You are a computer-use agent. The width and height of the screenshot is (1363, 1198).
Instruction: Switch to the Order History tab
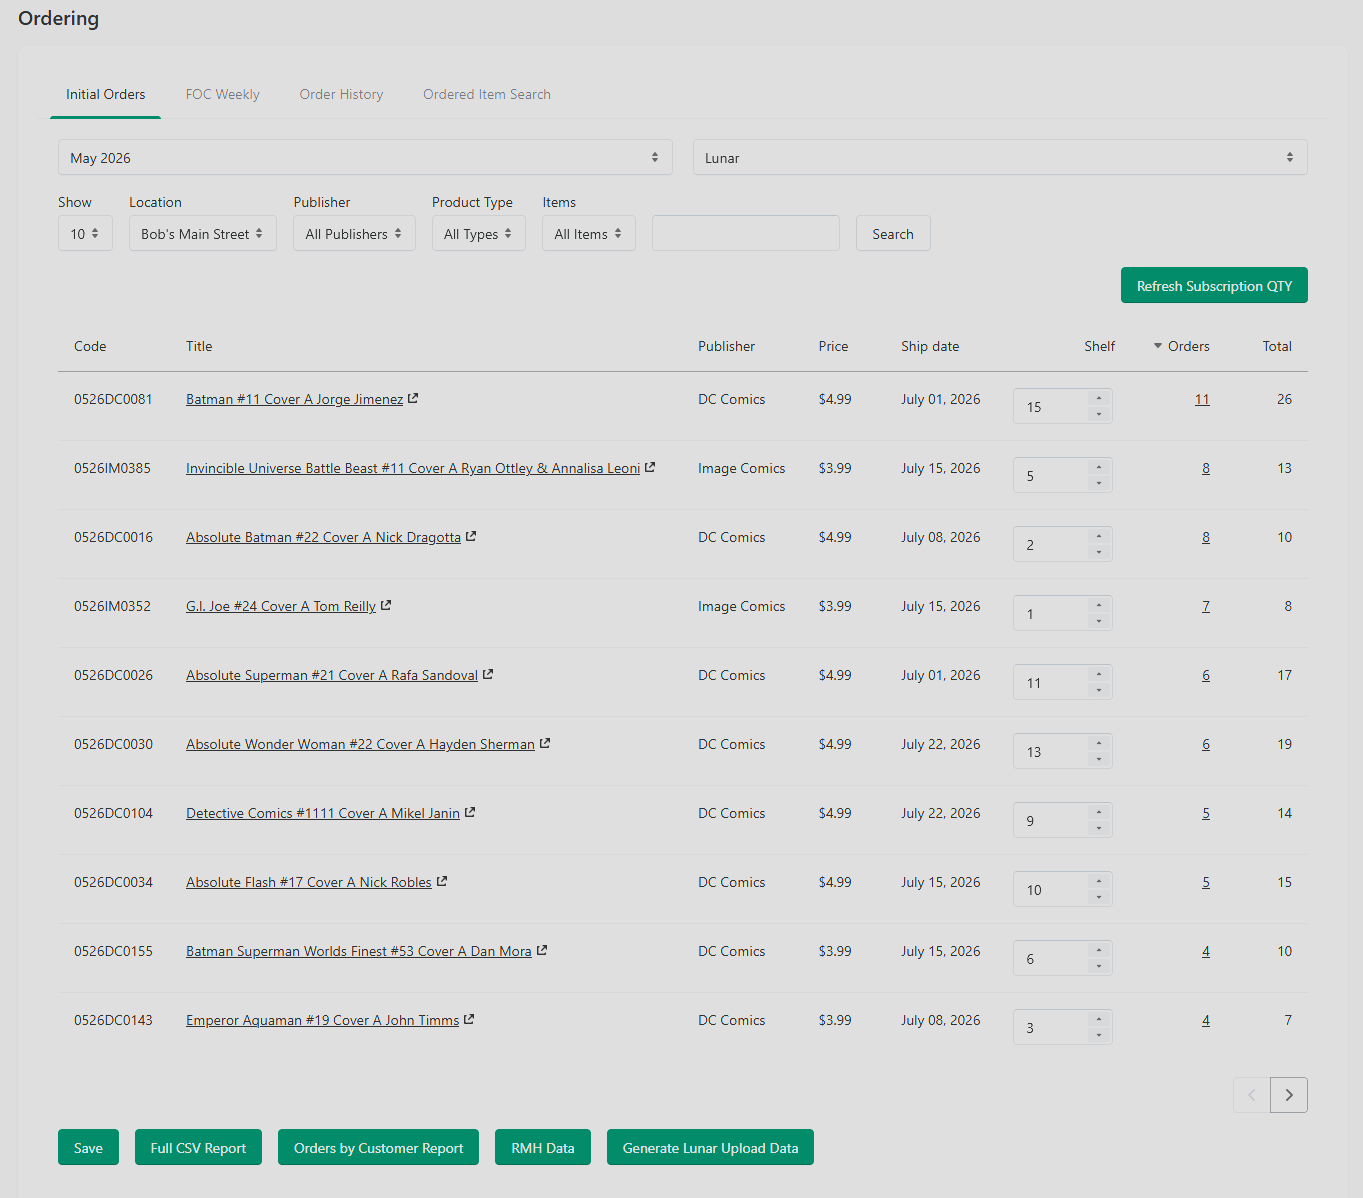[x=341, y=94]
